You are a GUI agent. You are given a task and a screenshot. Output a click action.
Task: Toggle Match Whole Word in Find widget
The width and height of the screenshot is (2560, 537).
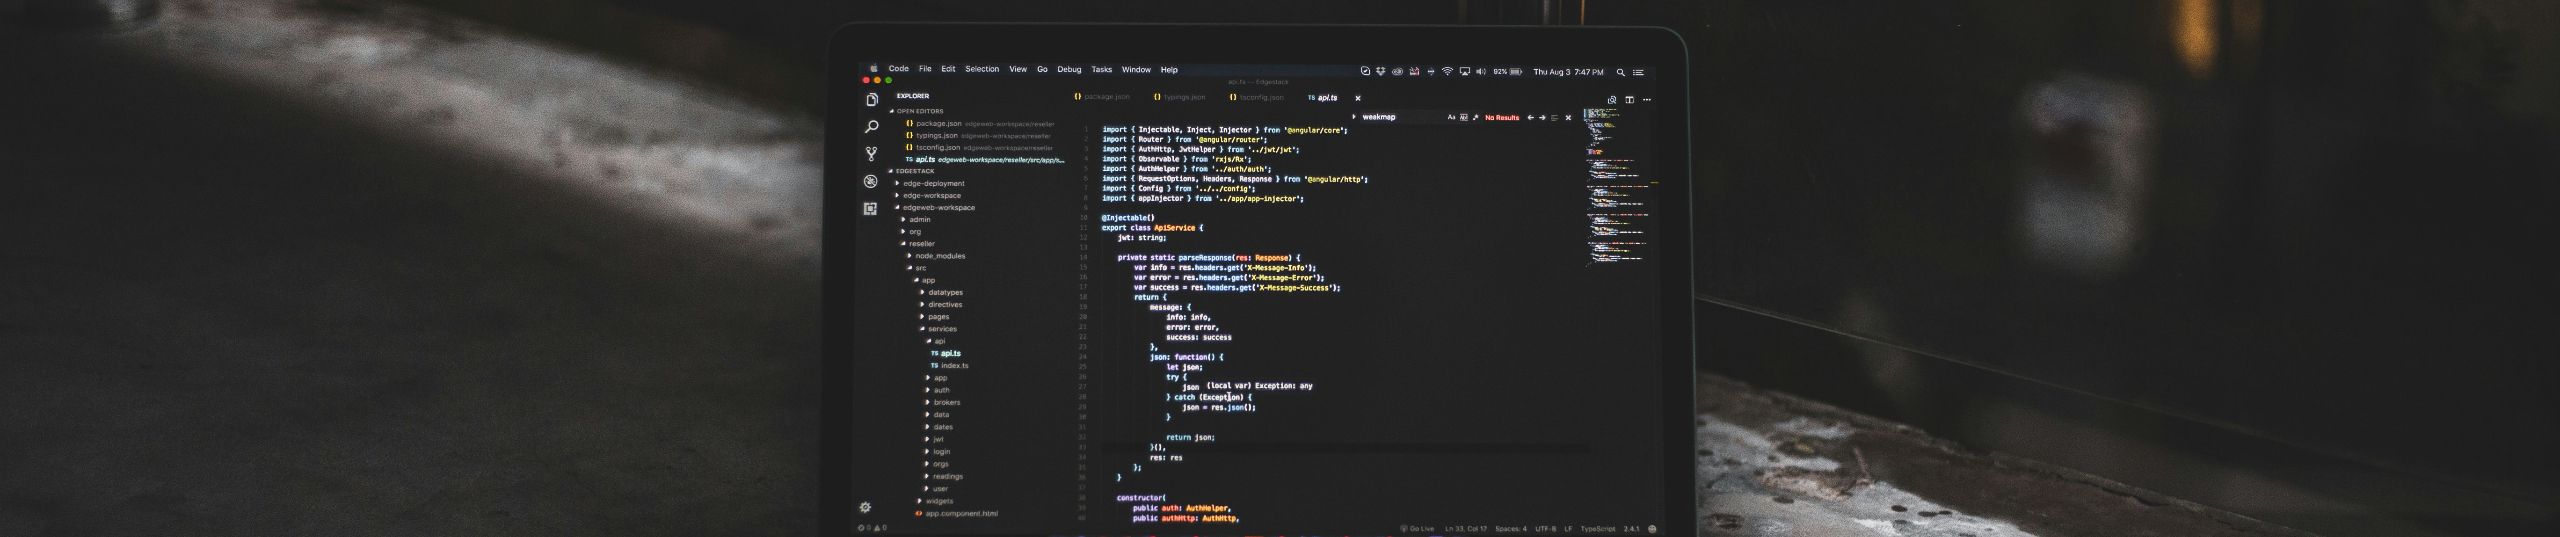click(1464, 117)
